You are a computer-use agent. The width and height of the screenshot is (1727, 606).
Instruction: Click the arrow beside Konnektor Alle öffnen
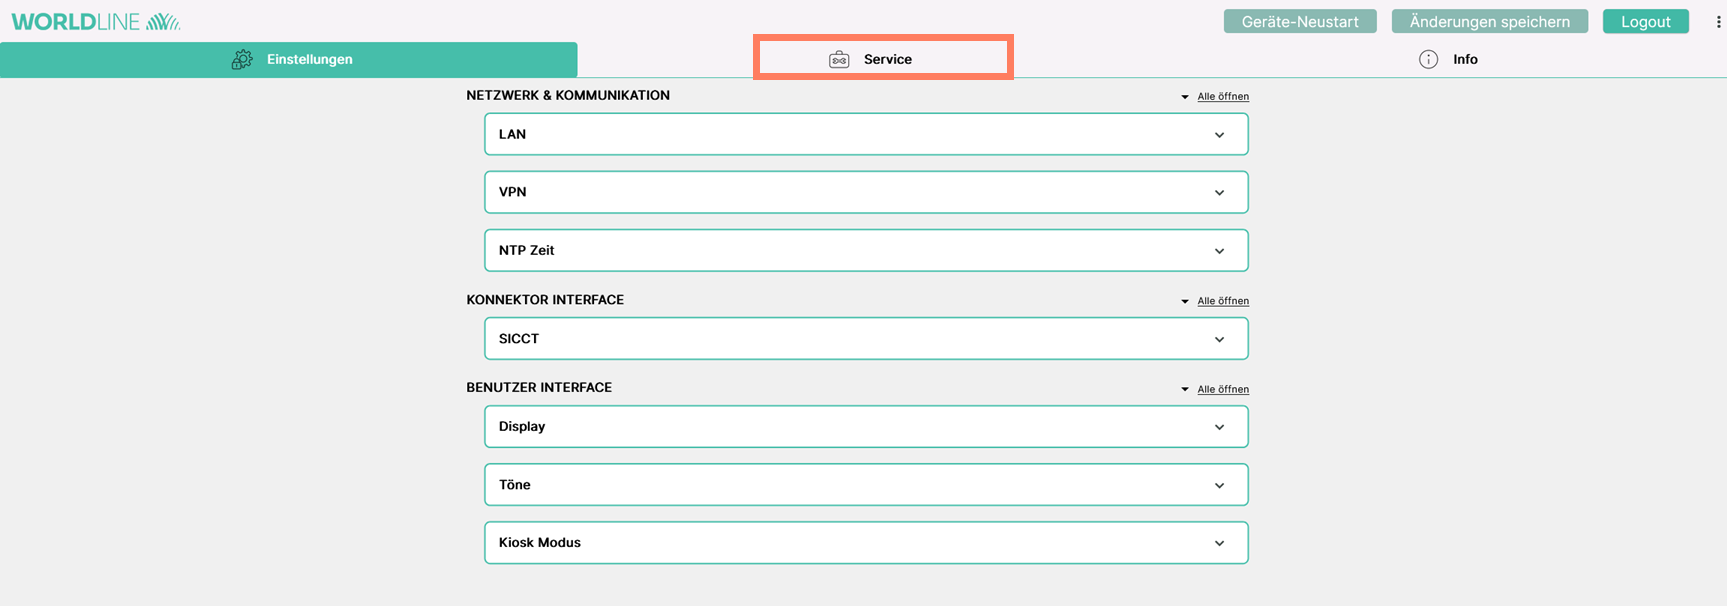(x=1185, y=301)
